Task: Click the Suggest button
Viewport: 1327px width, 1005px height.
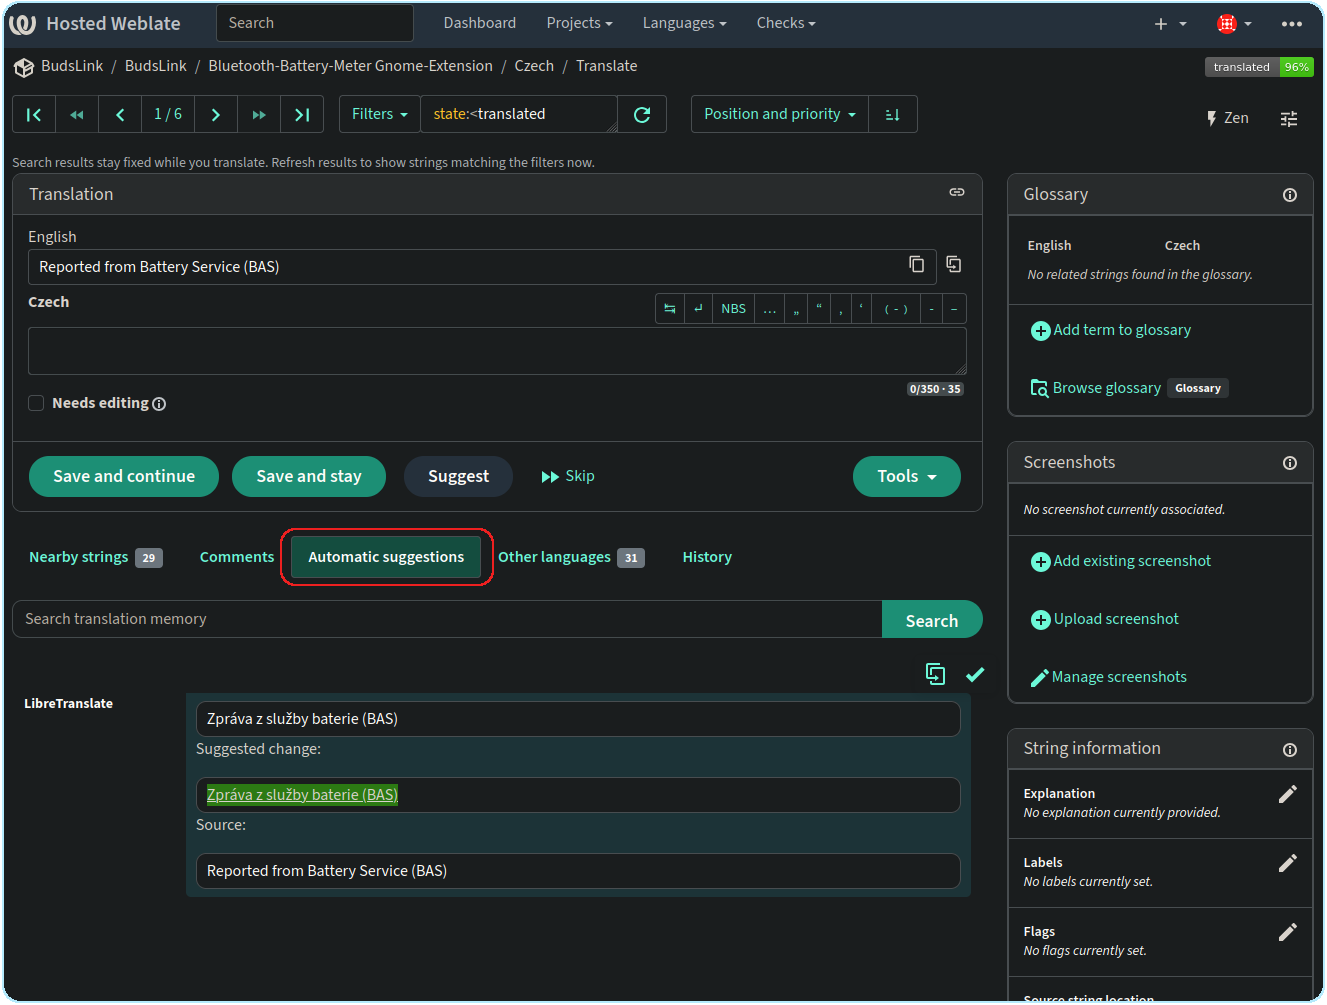Action: (458, 476)
